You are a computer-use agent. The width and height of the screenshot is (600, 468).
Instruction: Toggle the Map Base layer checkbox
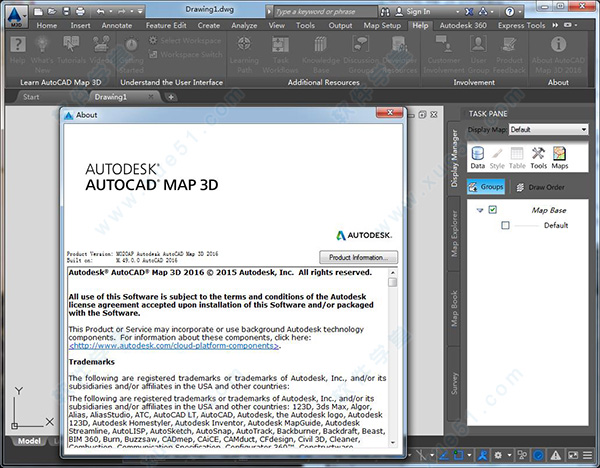[492, 210]
